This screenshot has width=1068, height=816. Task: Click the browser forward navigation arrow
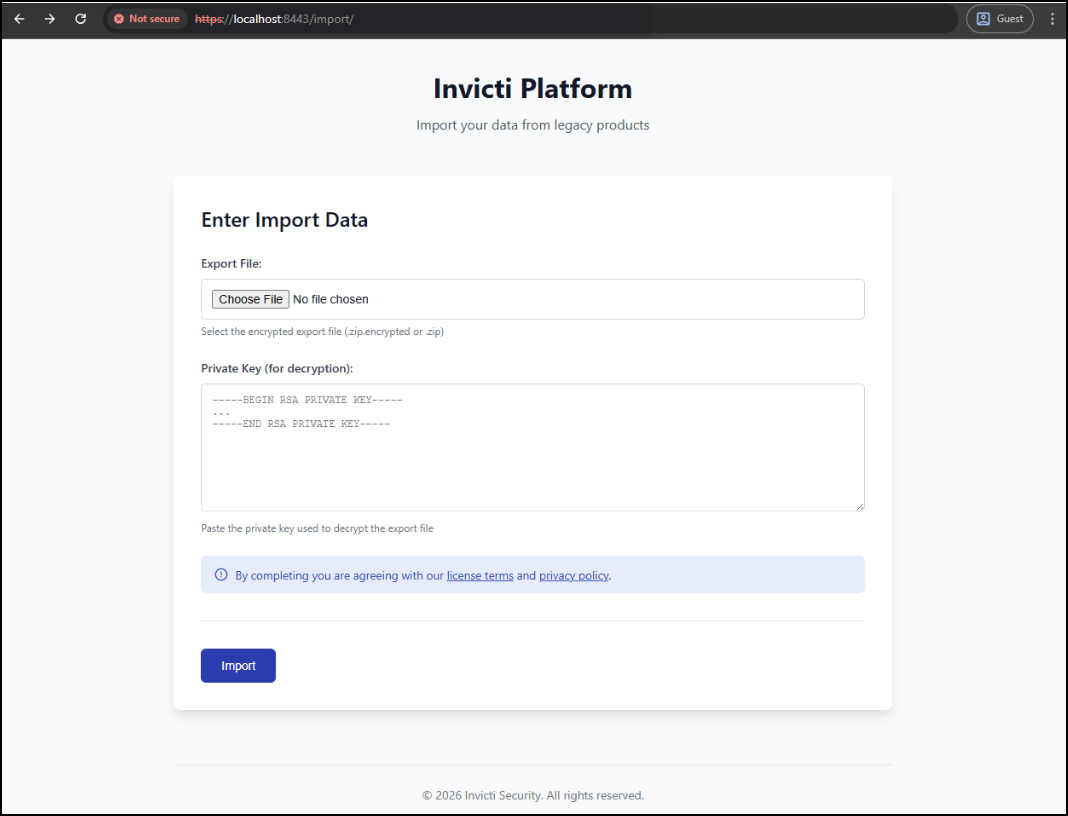[x=49, y=18]
